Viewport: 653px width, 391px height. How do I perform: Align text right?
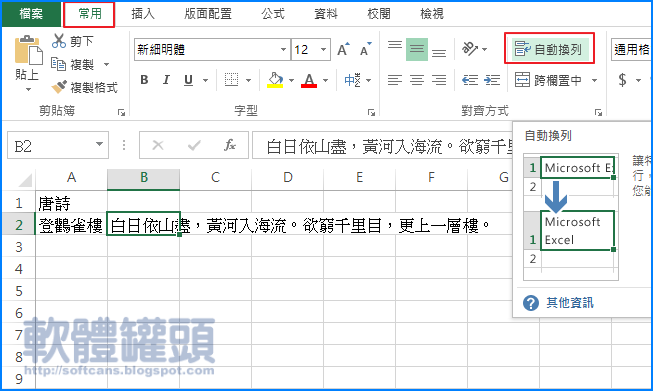(x=439, y=80)
